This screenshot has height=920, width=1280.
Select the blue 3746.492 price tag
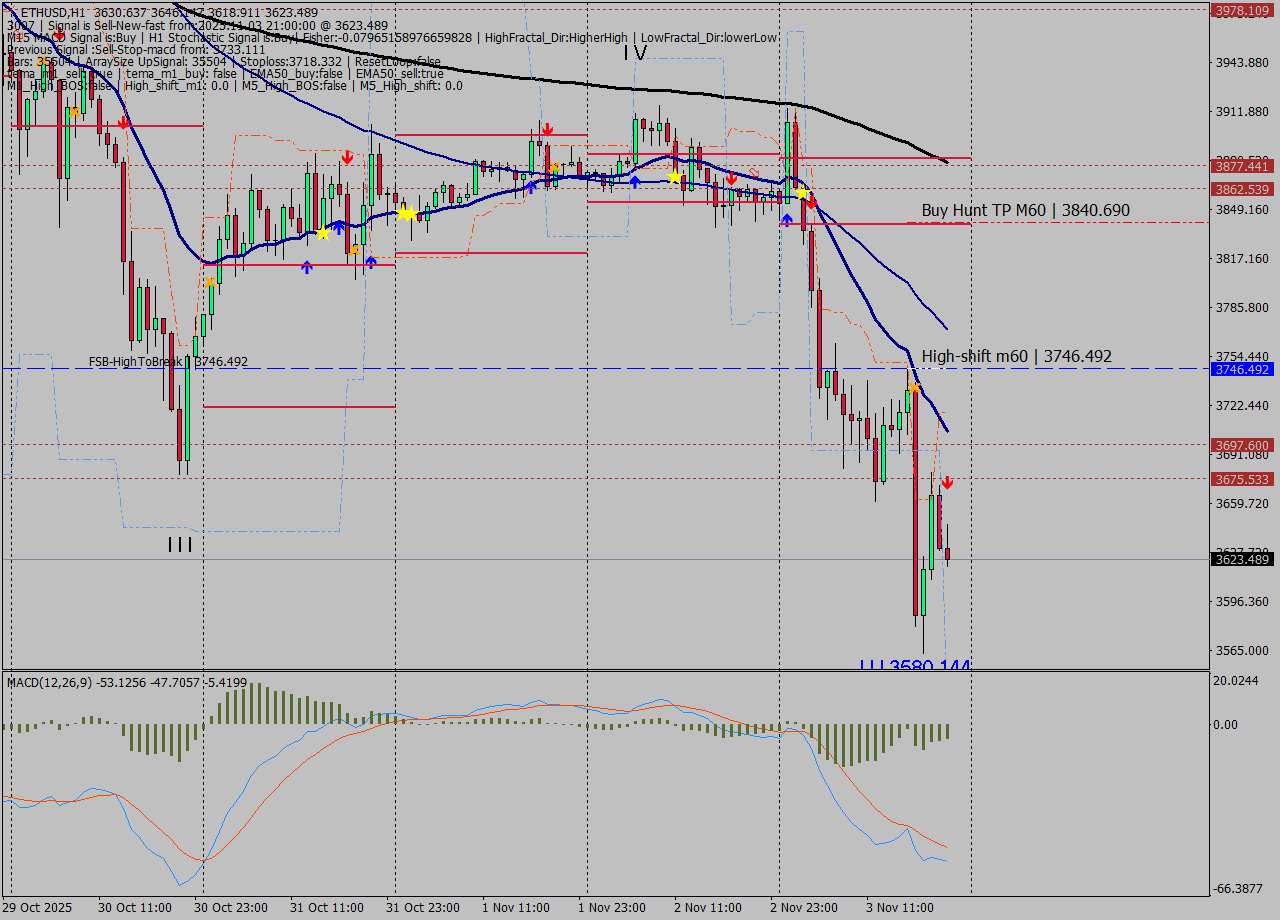pyautogui.click(x=1241, y=369)
